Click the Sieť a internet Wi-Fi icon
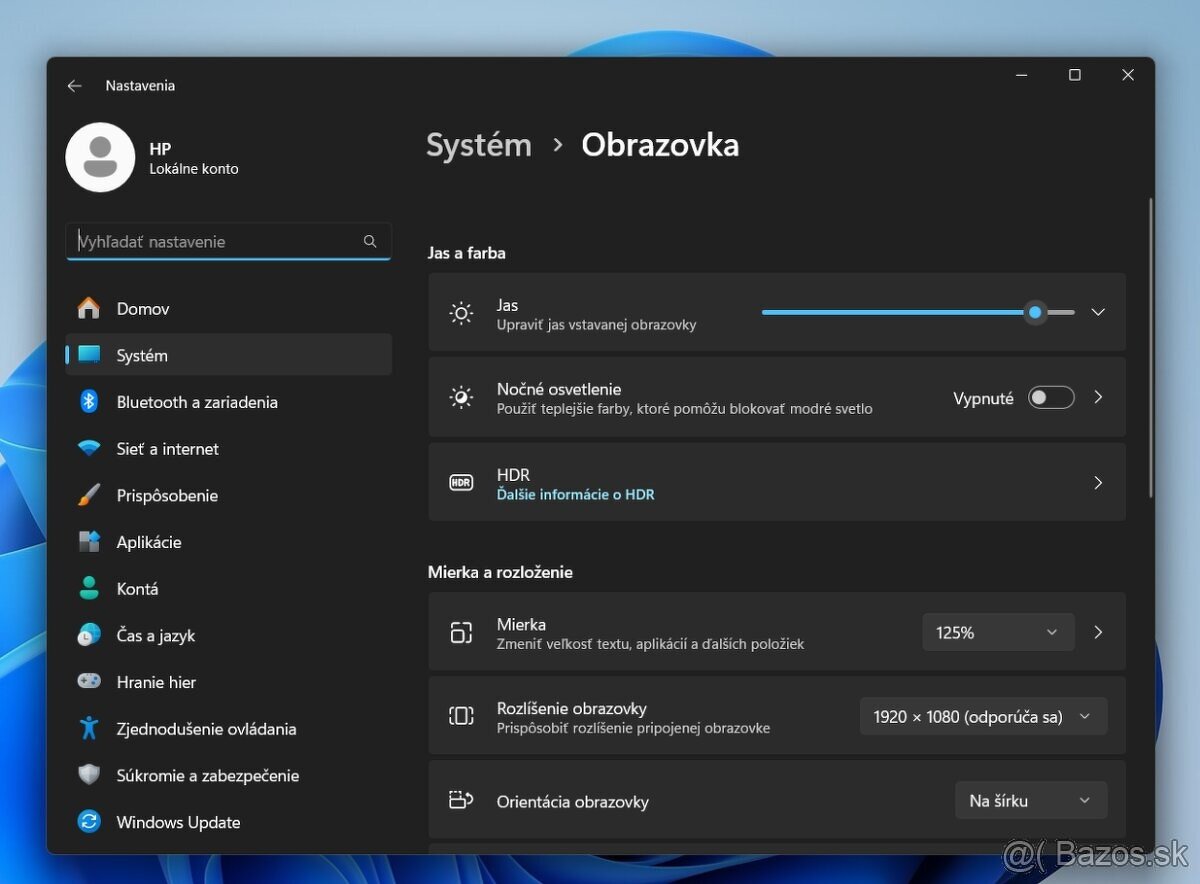 [x=89, y=449]
